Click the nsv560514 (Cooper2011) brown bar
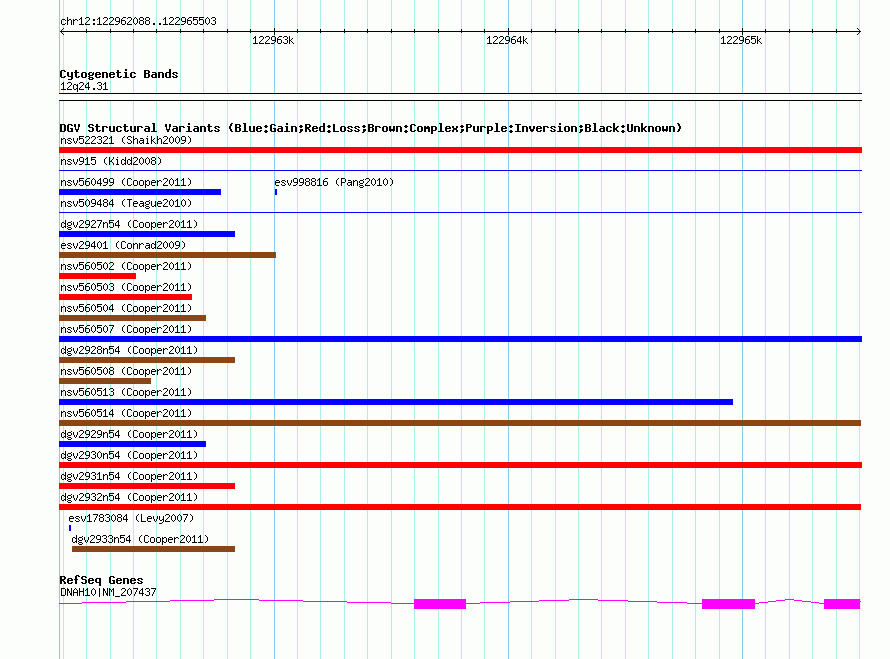 tap(460, 423)
